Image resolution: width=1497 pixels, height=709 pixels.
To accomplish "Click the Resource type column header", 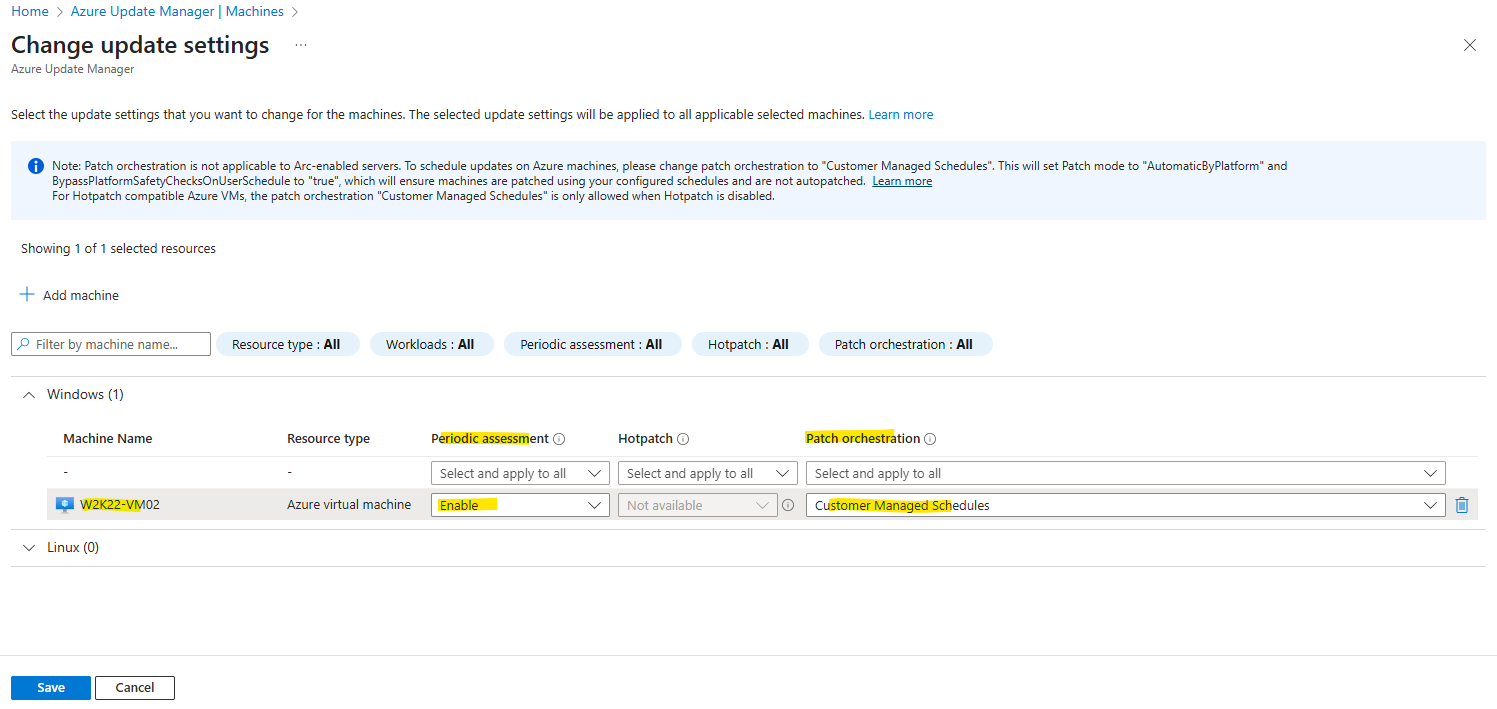I will [x=328, y=439].
